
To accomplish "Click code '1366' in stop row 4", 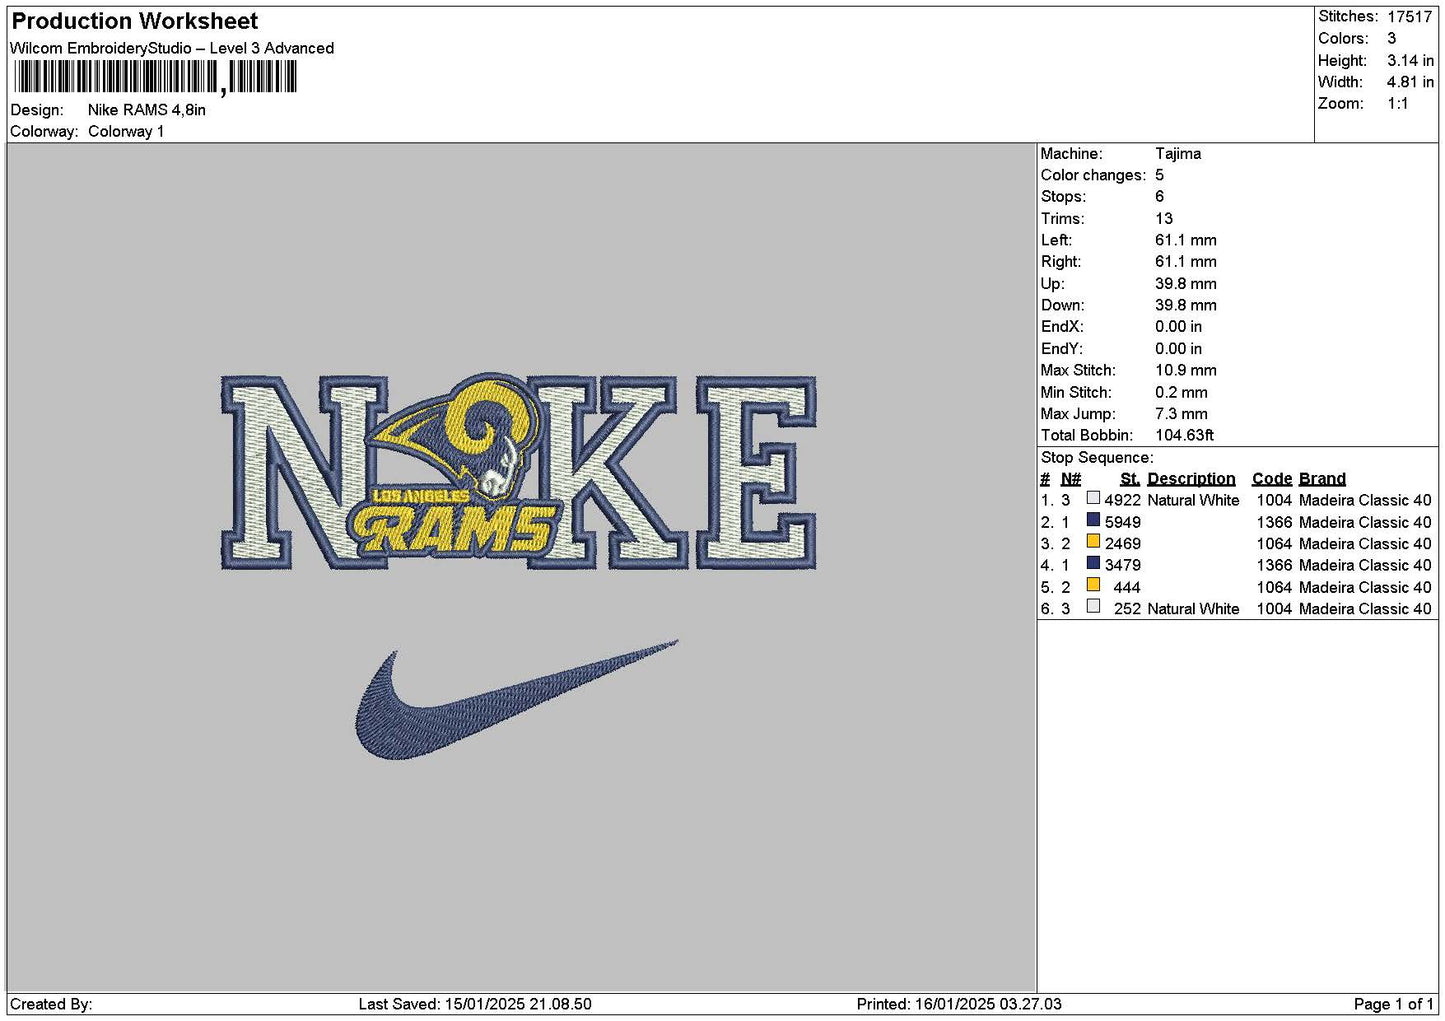I will pos(1274,565).
